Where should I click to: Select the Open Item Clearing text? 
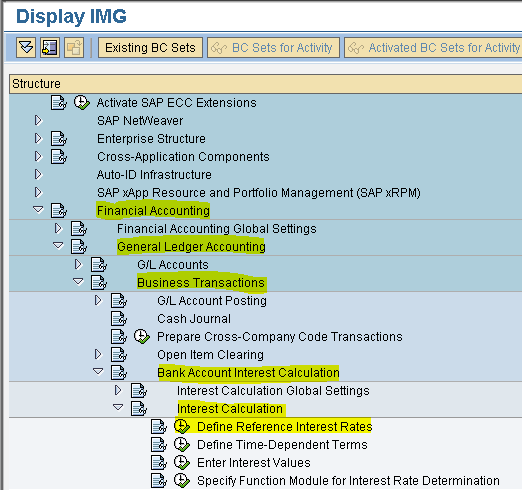[x=210, y=355]
